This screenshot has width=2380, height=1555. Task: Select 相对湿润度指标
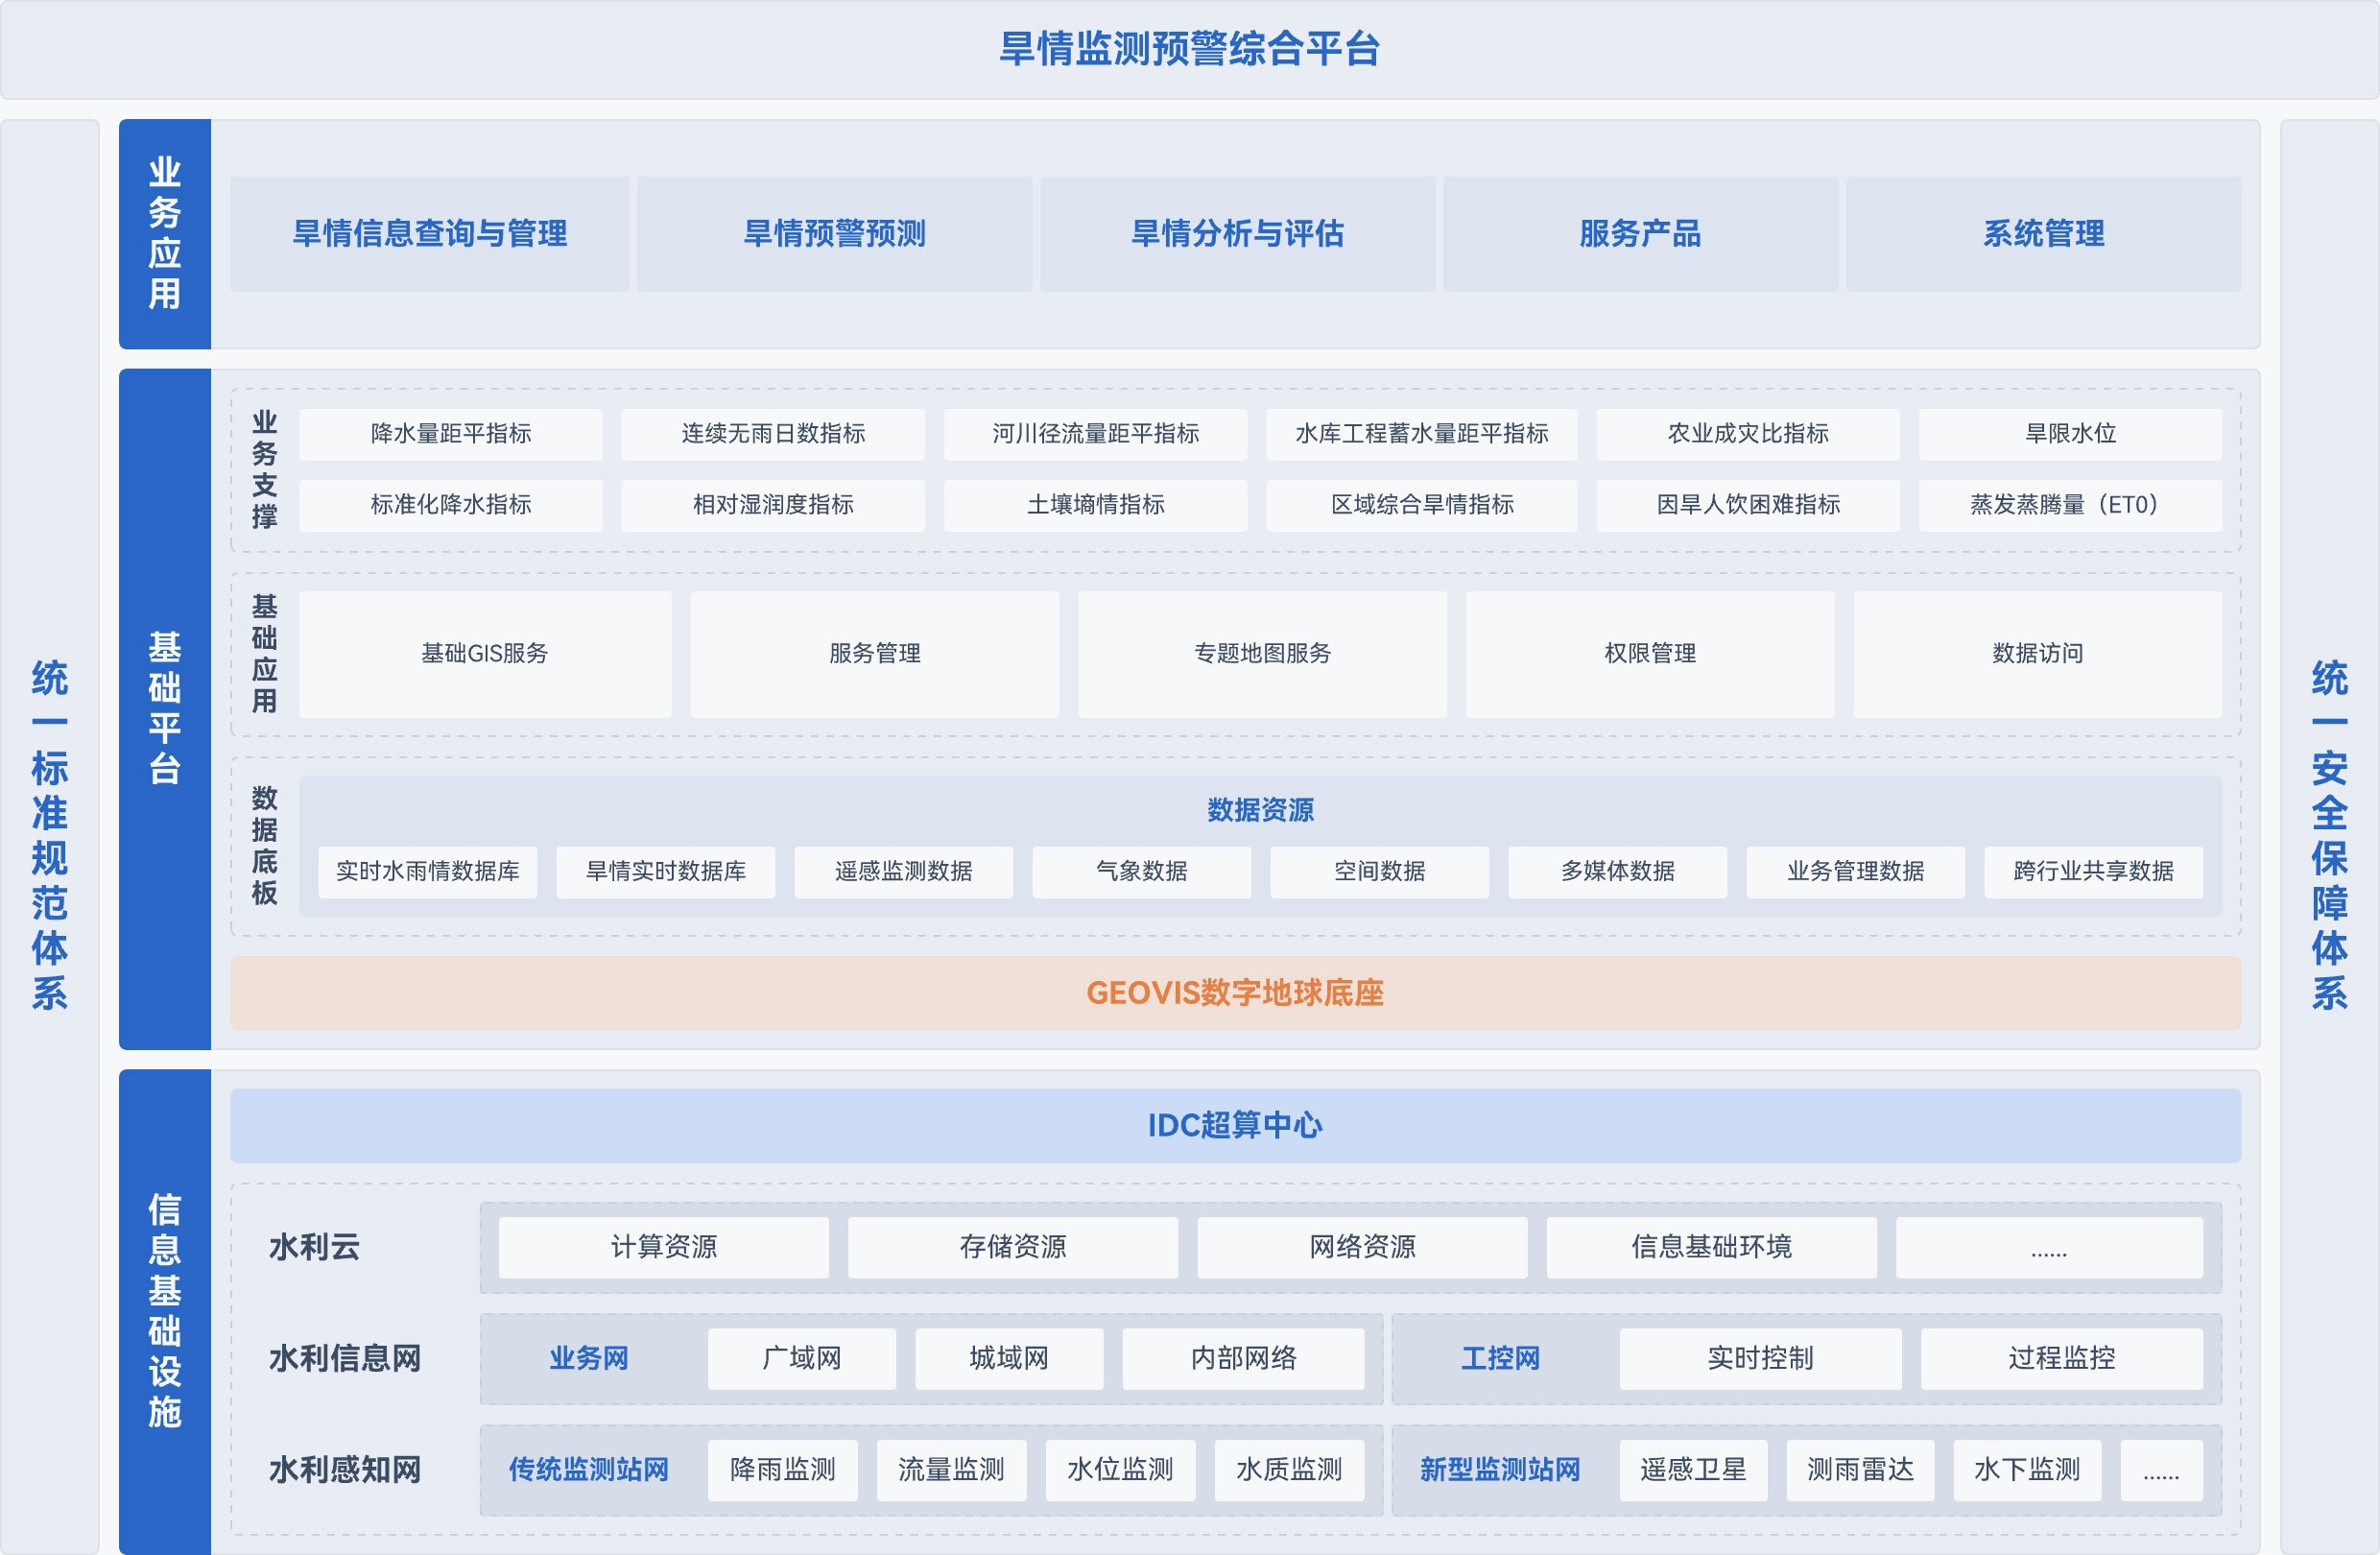[773, 505]
